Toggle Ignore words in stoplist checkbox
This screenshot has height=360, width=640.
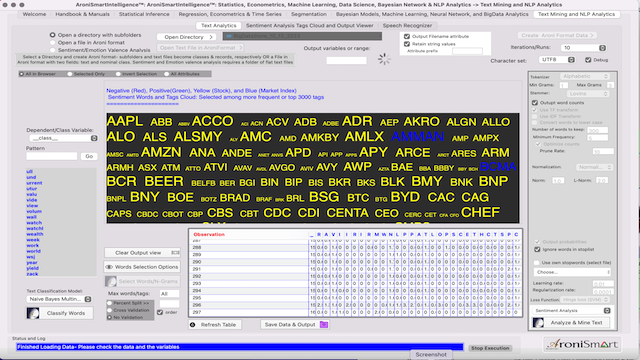[537, 249]
